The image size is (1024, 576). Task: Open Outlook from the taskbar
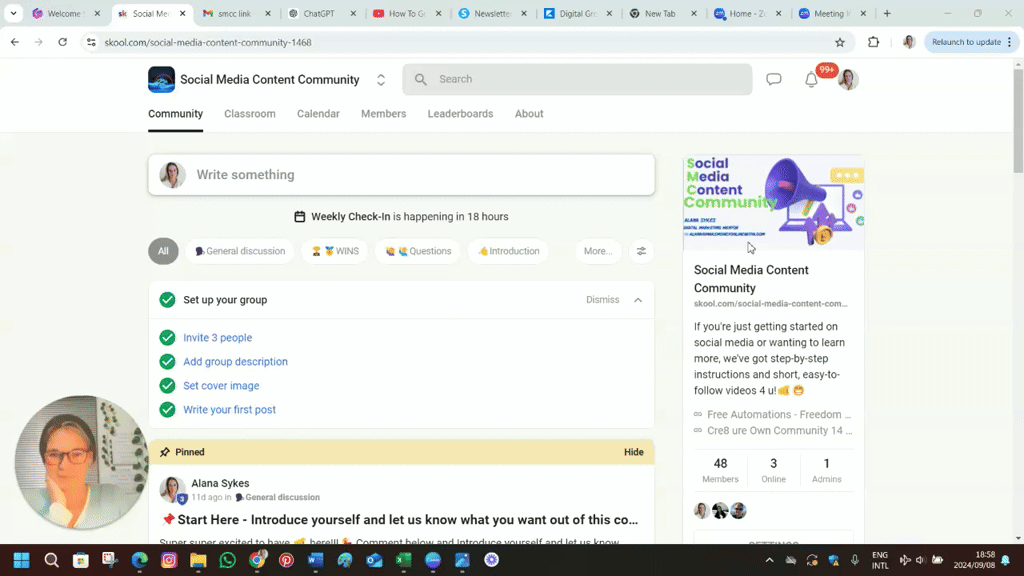pyautogui.click(x=374, y=560)
